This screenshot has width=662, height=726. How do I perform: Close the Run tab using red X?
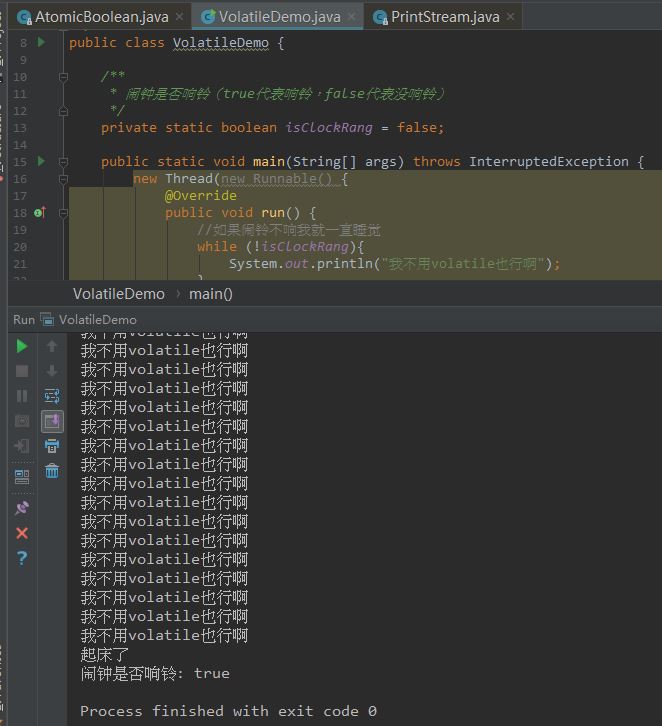(22, 533)
